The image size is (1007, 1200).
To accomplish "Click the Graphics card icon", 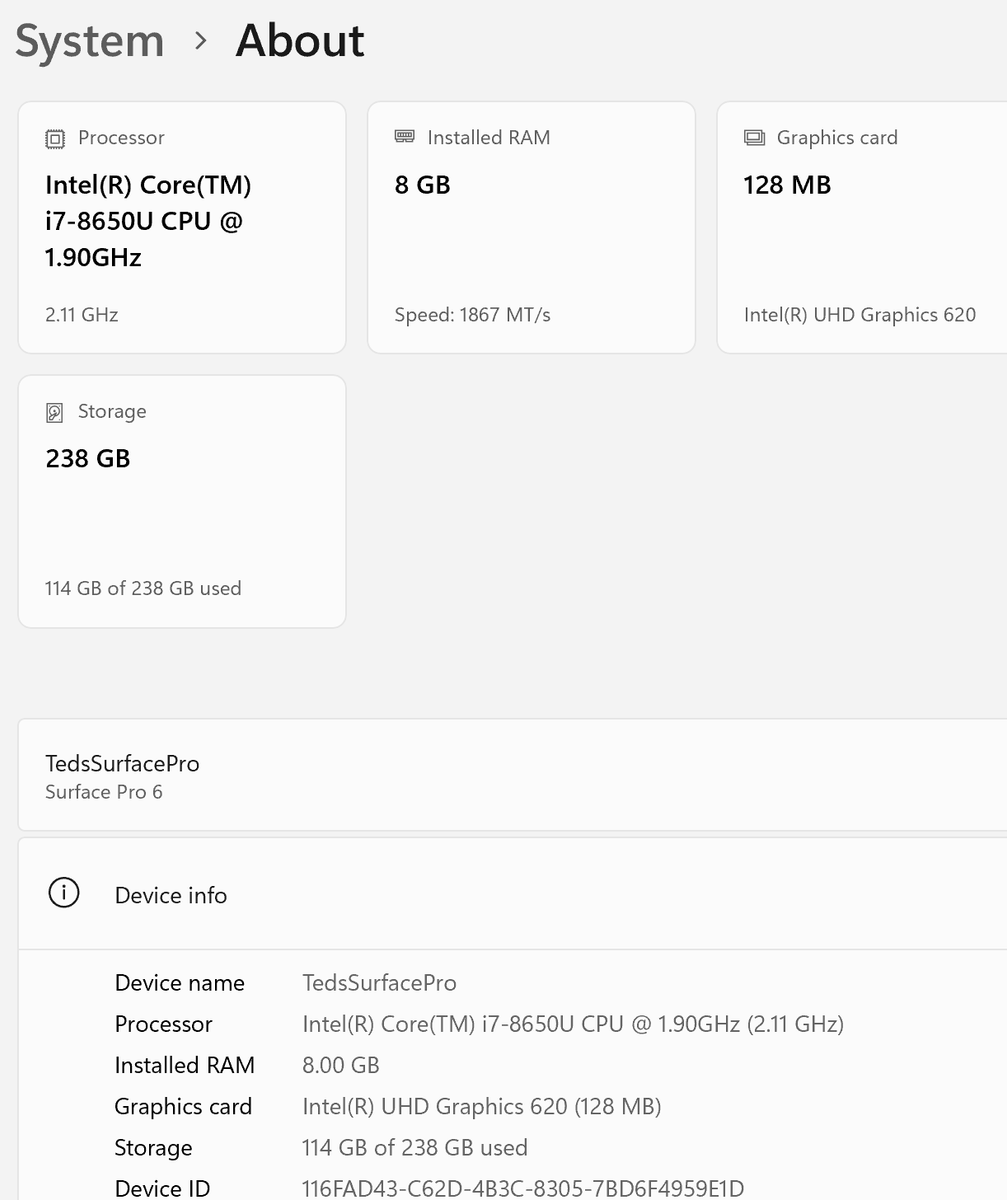I will 754,137.
